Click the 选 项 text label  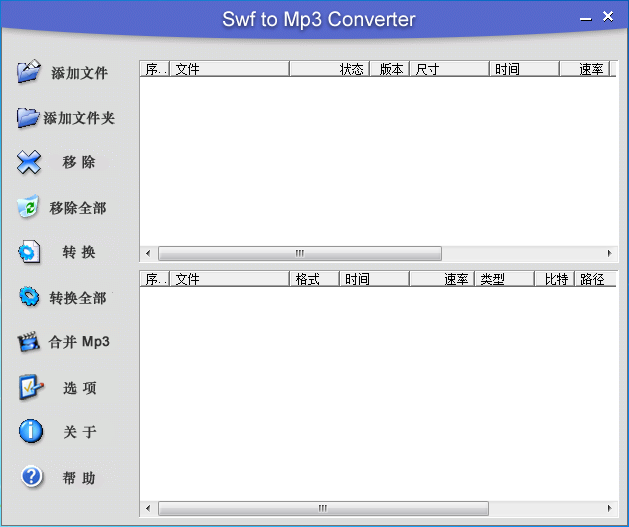(x=79, y=388)
